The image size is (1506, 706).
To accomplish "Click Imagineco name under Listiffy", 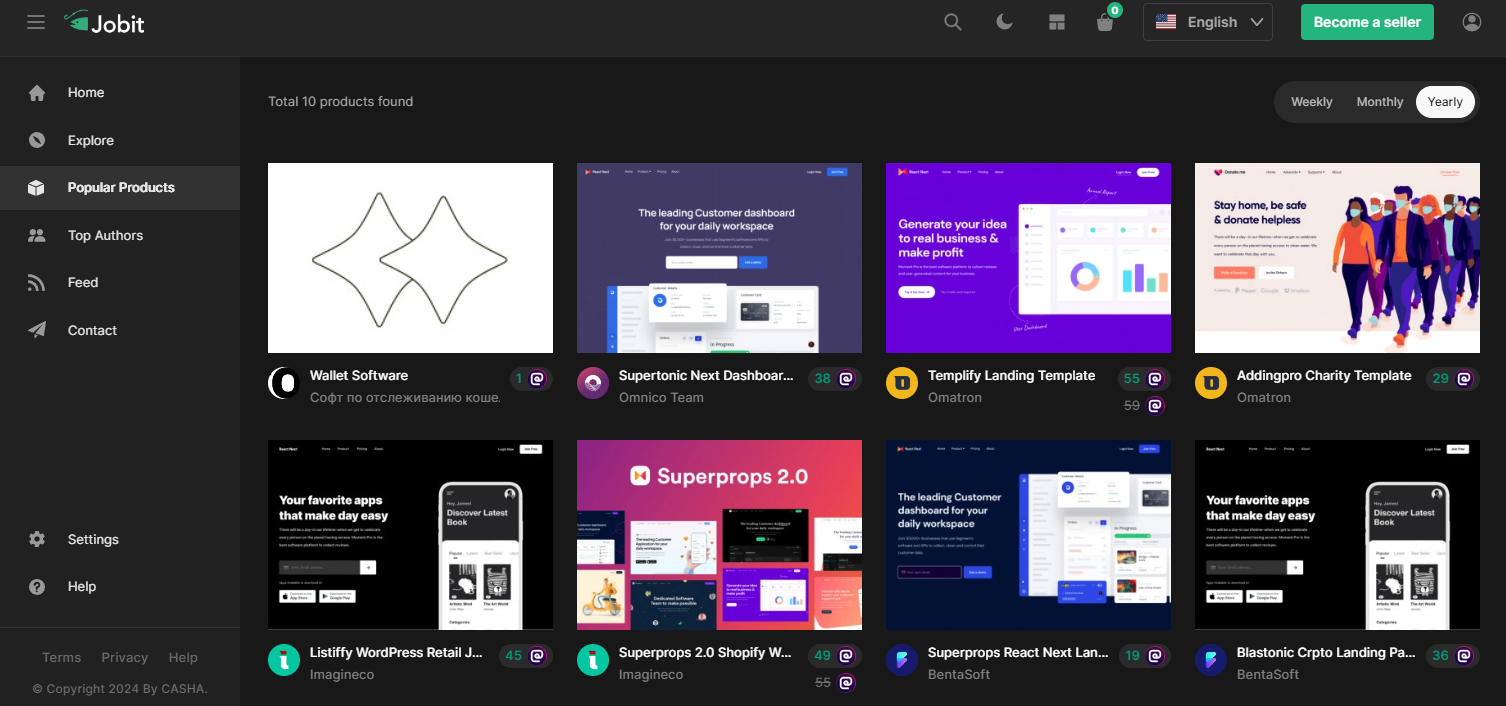I will (x=342, y=675).
